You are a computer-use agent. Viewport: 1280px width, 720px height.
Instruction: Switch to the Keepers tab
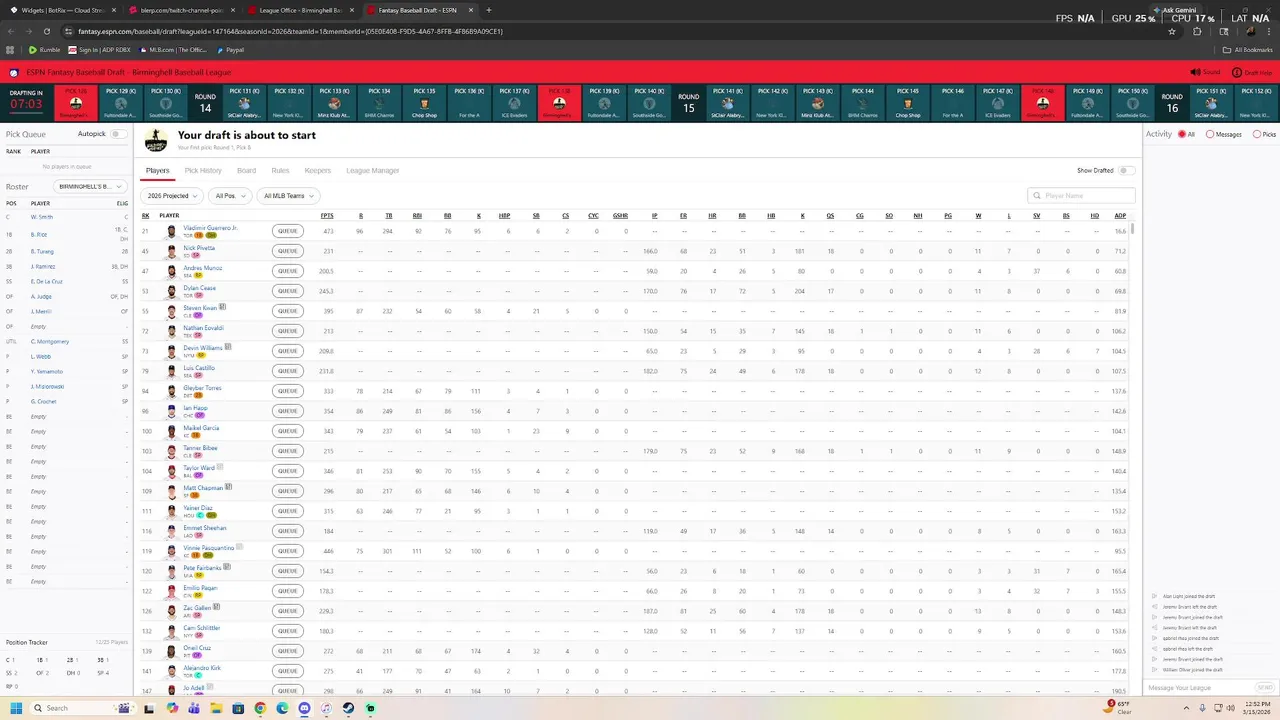pyautogui.click(x=318, y=171)
